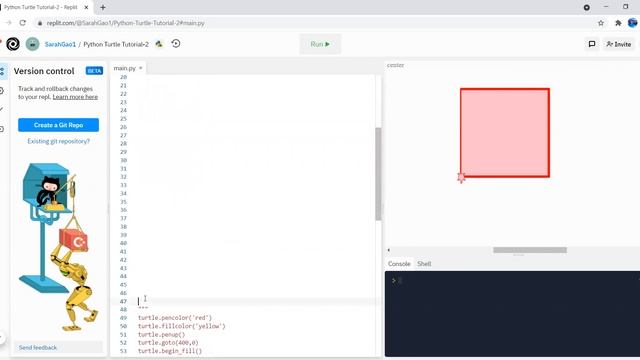Open the browser extensions puzzle icon
Screen dimensions: 640x360
618,23
